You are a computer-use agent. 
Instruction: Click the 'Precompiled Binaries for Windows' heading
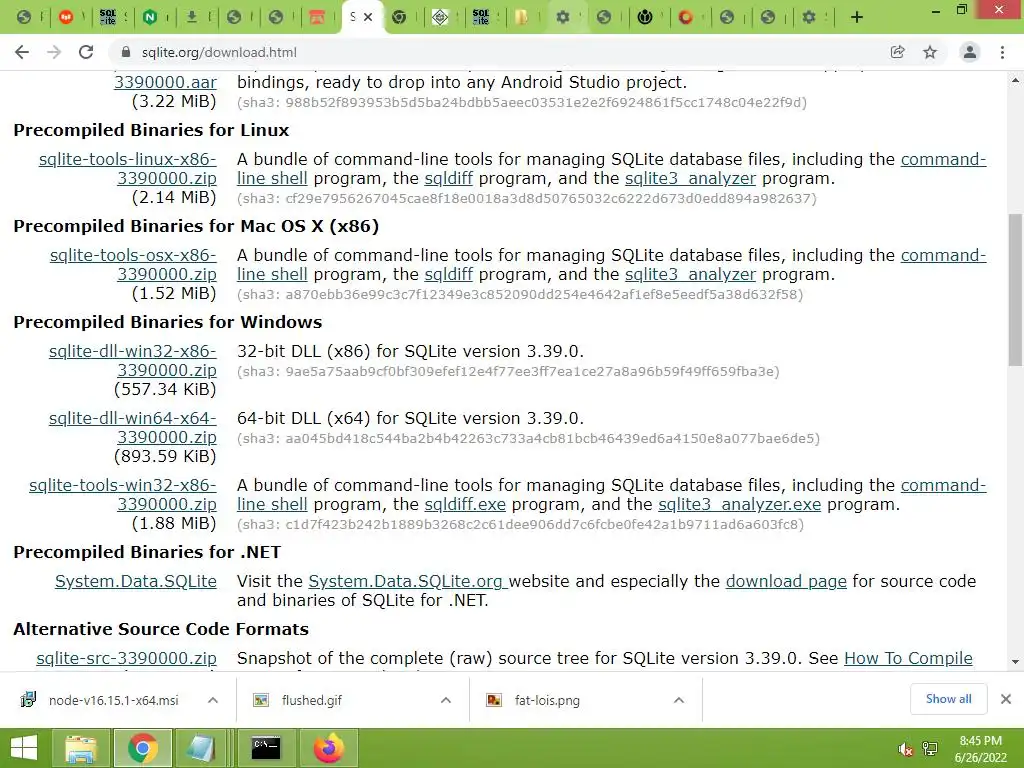pyautogui.click(x=168, y=322)
